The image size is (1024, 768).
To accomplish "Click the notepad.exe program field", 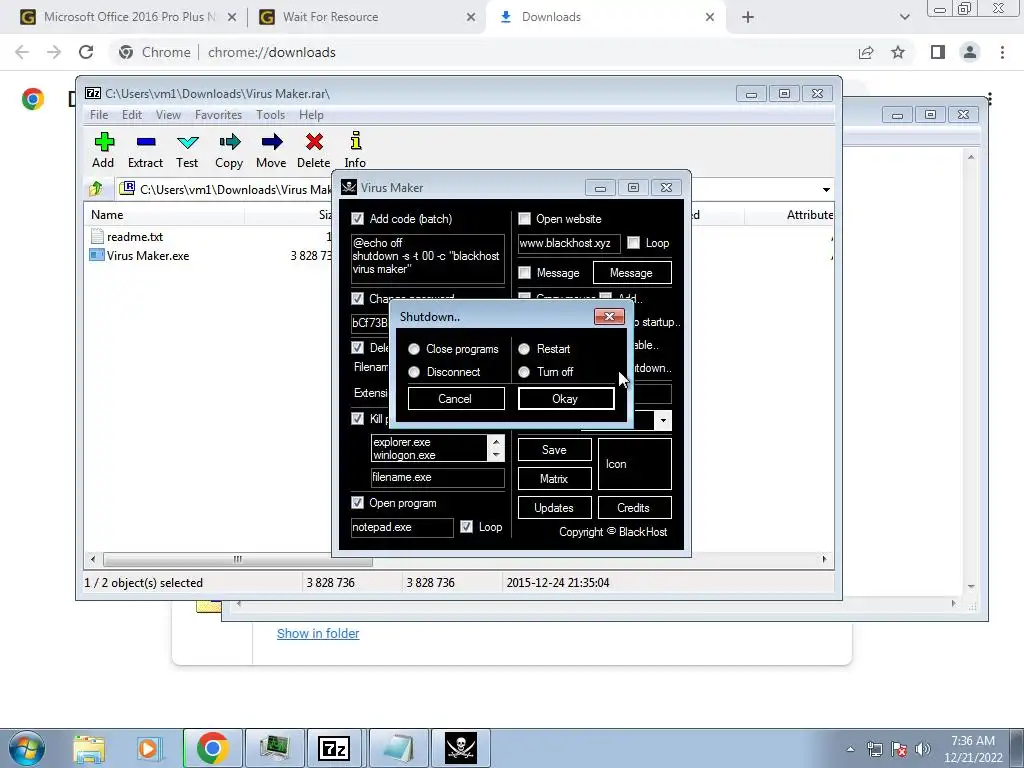I will (402, 527).
